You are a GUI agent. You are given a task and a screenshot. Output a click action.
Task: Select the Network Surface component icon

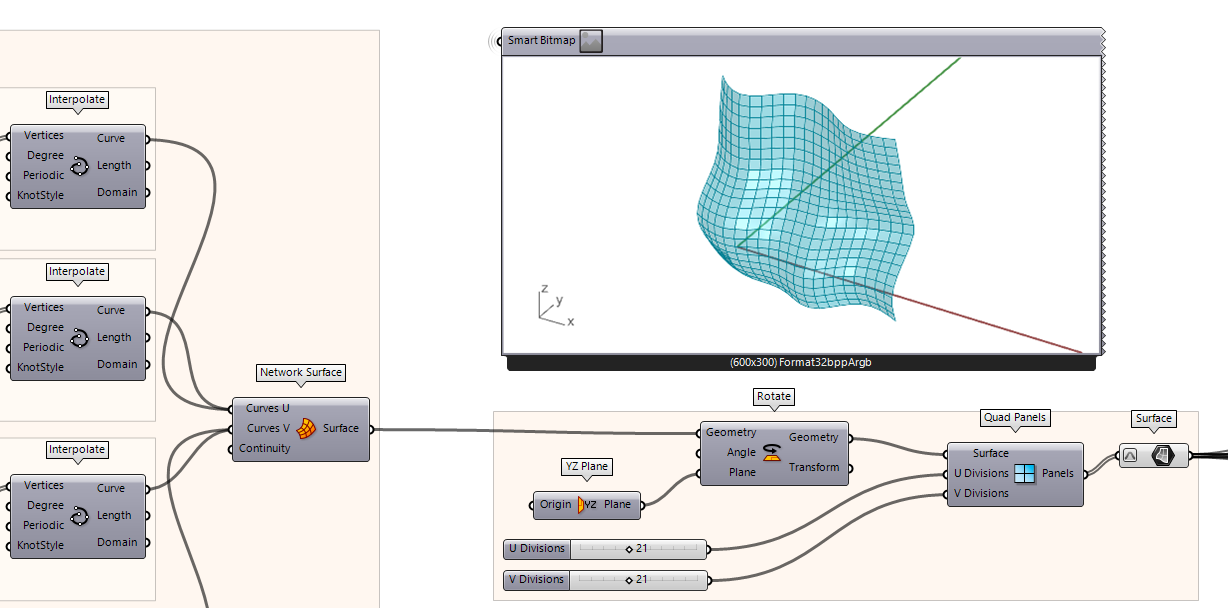pos(307,429)
